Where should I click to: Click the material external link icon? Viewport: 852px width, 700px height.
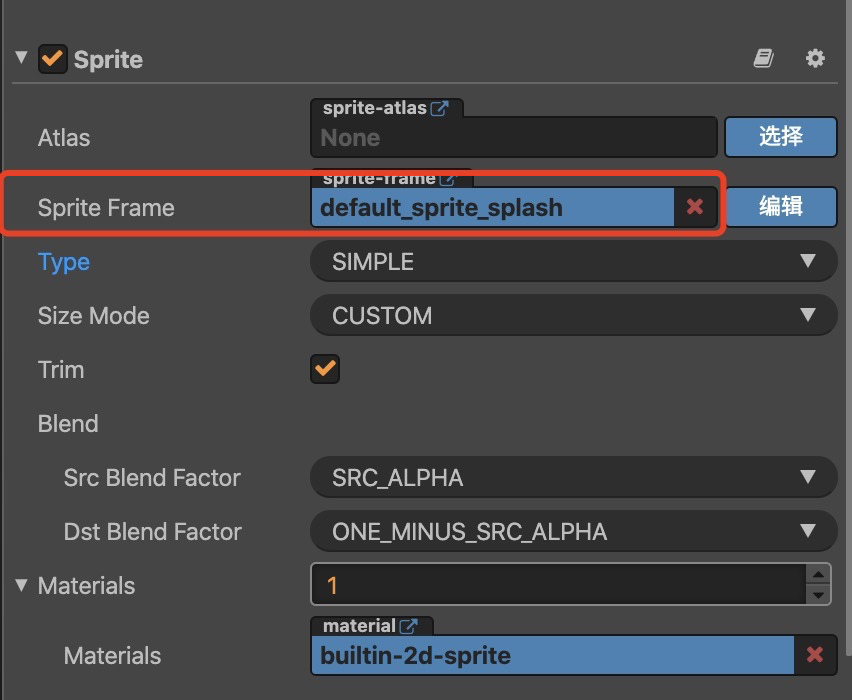(408, 626)
